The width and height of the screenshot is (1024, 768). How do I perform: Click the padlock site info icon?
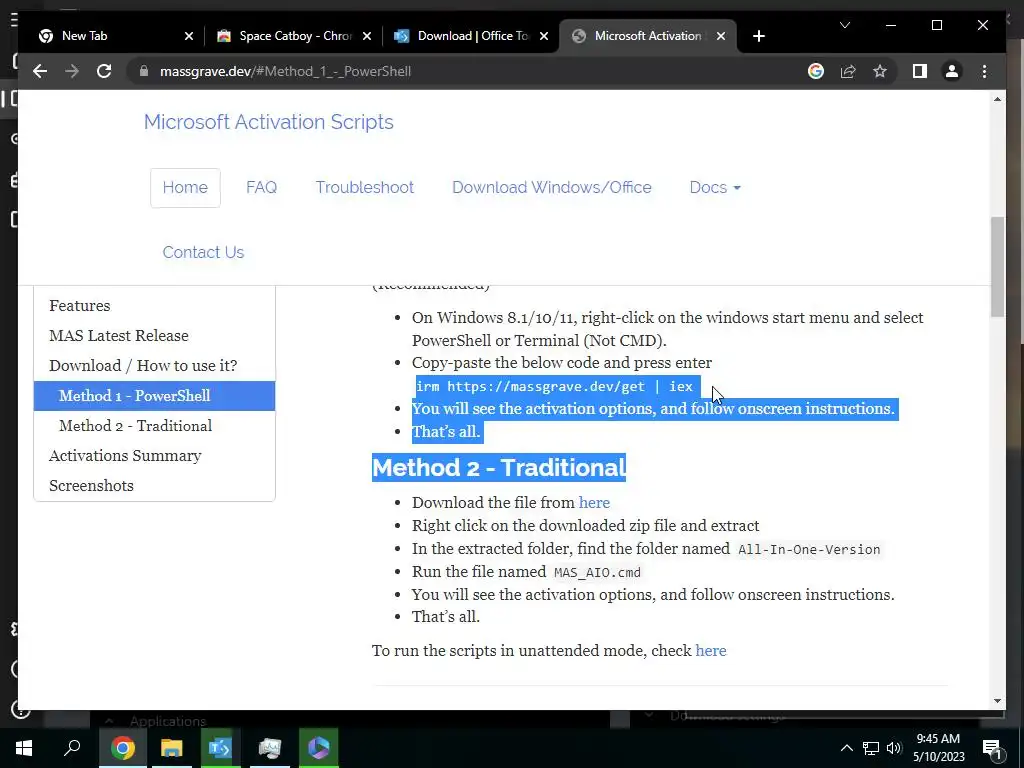tap(144, 71)
